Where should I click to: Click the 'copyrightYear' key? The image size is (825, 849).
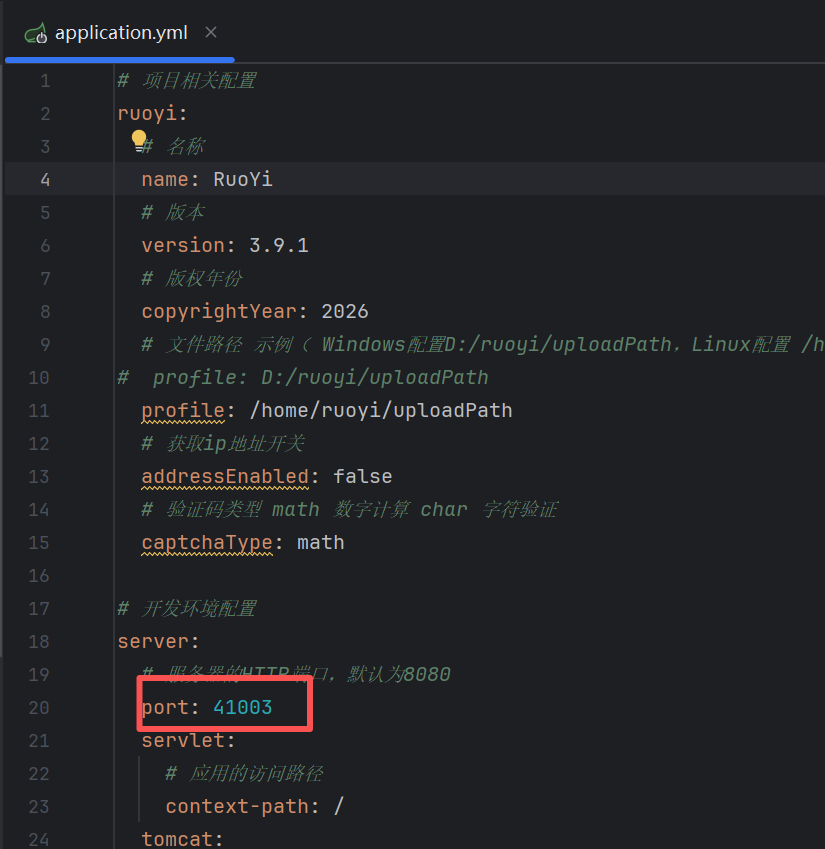point(219,312)
